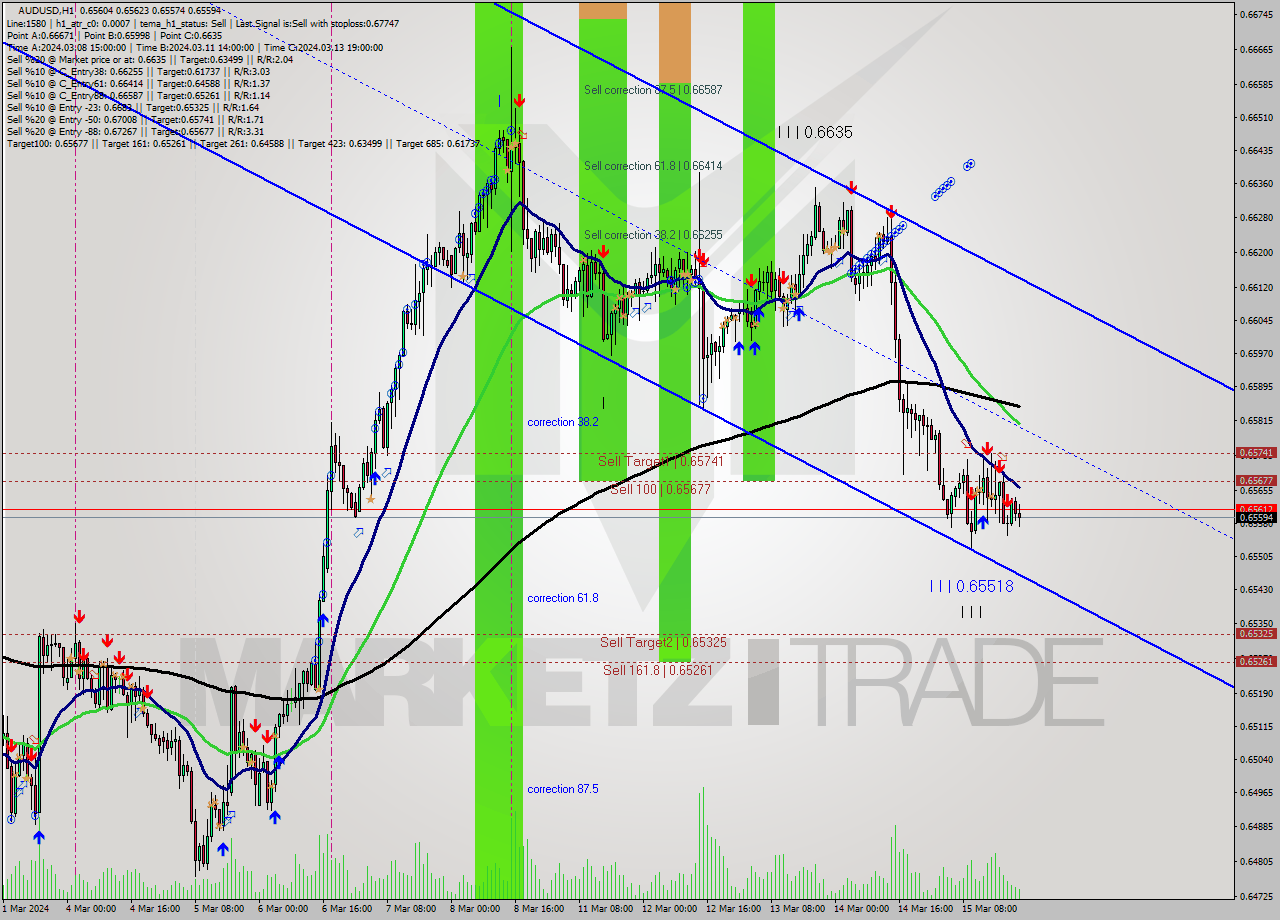Select 'Sell 100 | 0.65677' label
1280x920 pixels.
pyautogui.click(x=660, y=489)
